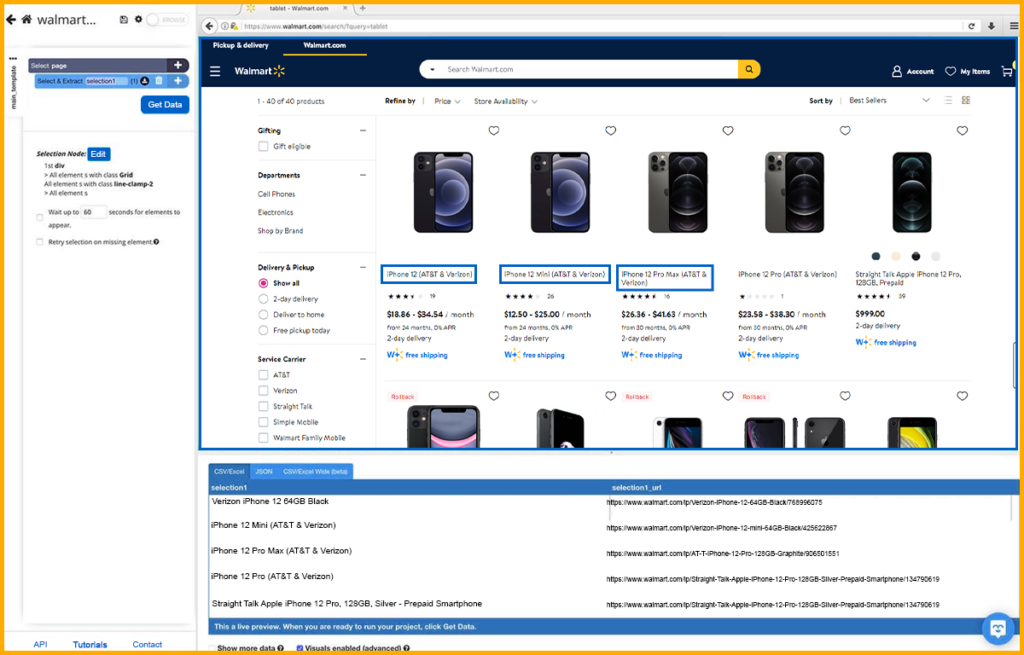1024x655 pixels.
Task: Click the selection1 name field
Action: pos(106,81)
